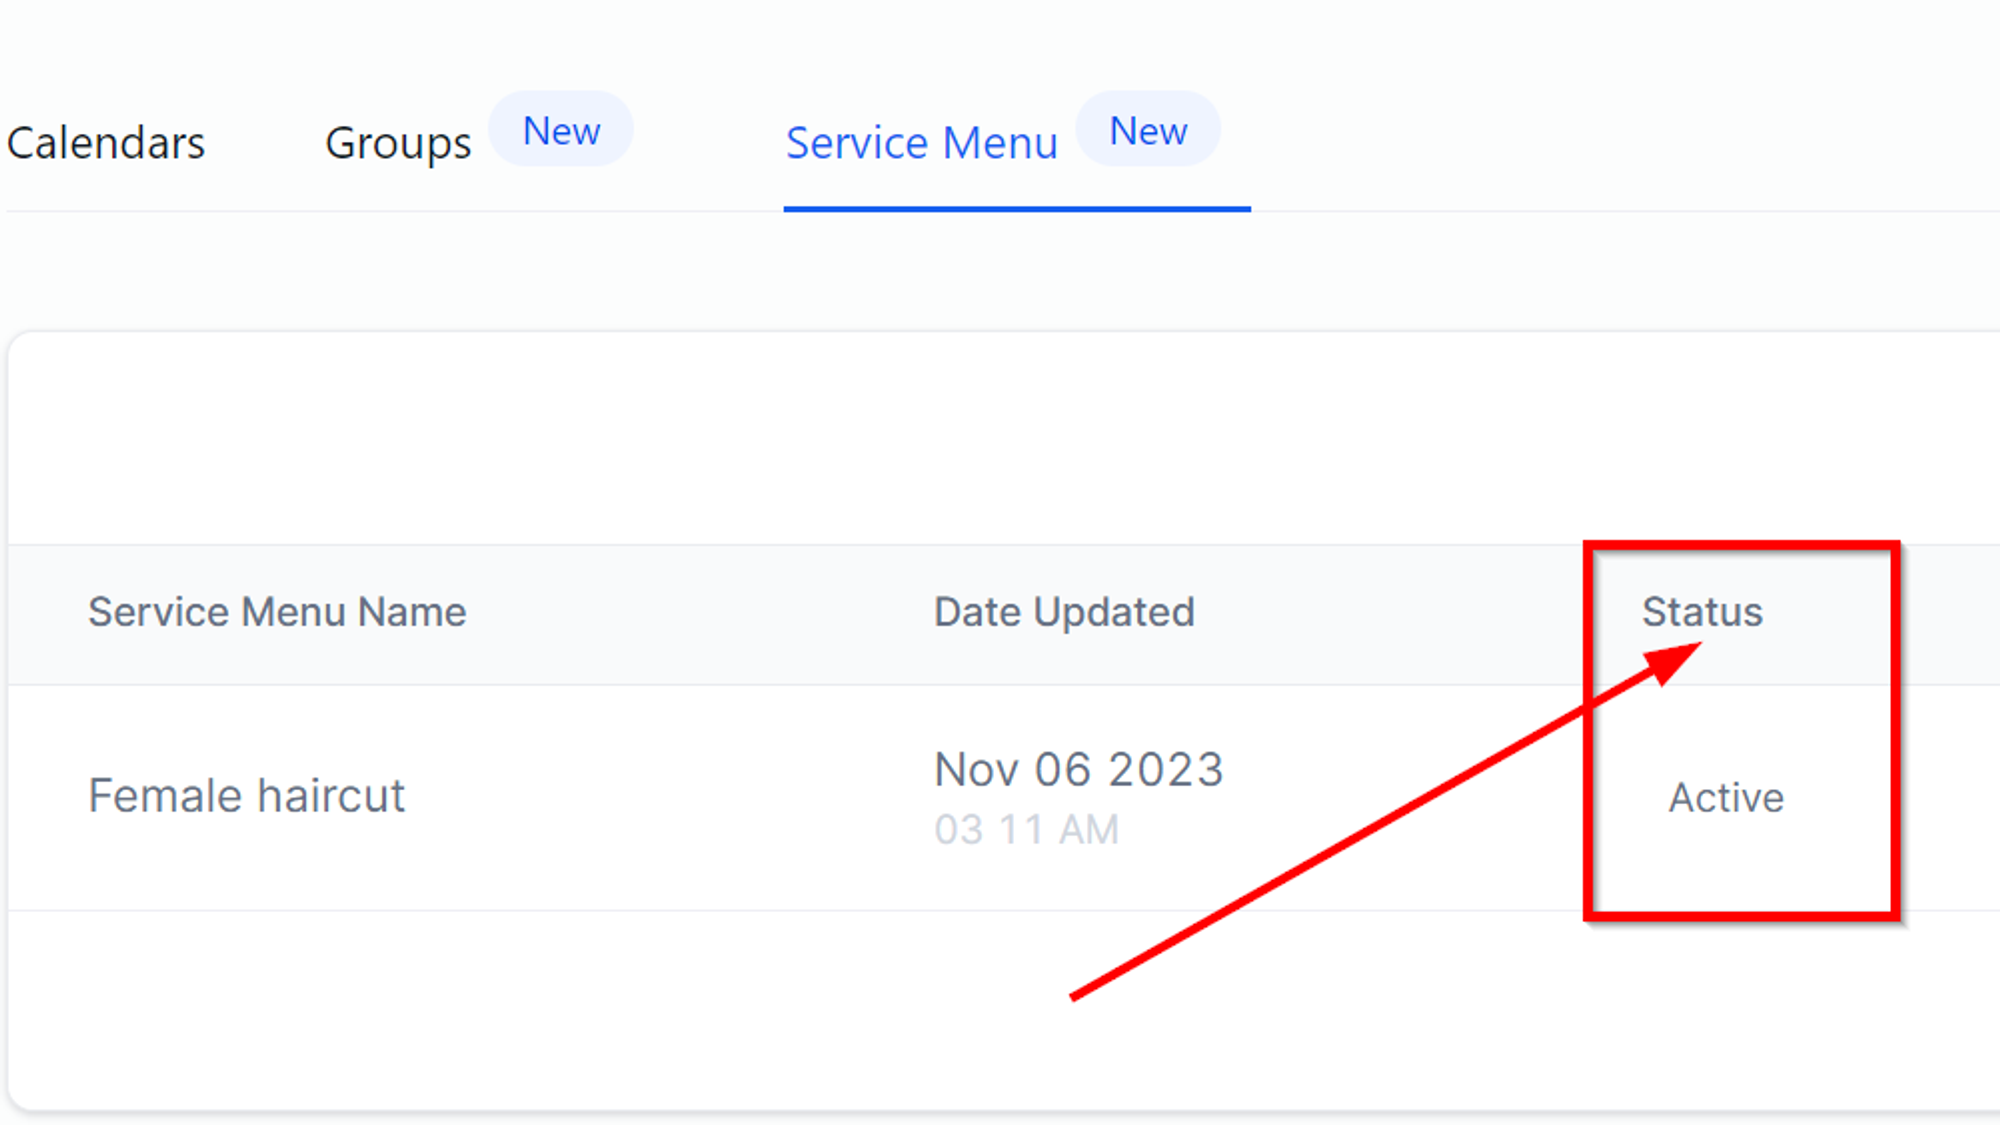Open the Groups tab
The height and width of the screenshot is (1125, 2000).
pos(398,144)
